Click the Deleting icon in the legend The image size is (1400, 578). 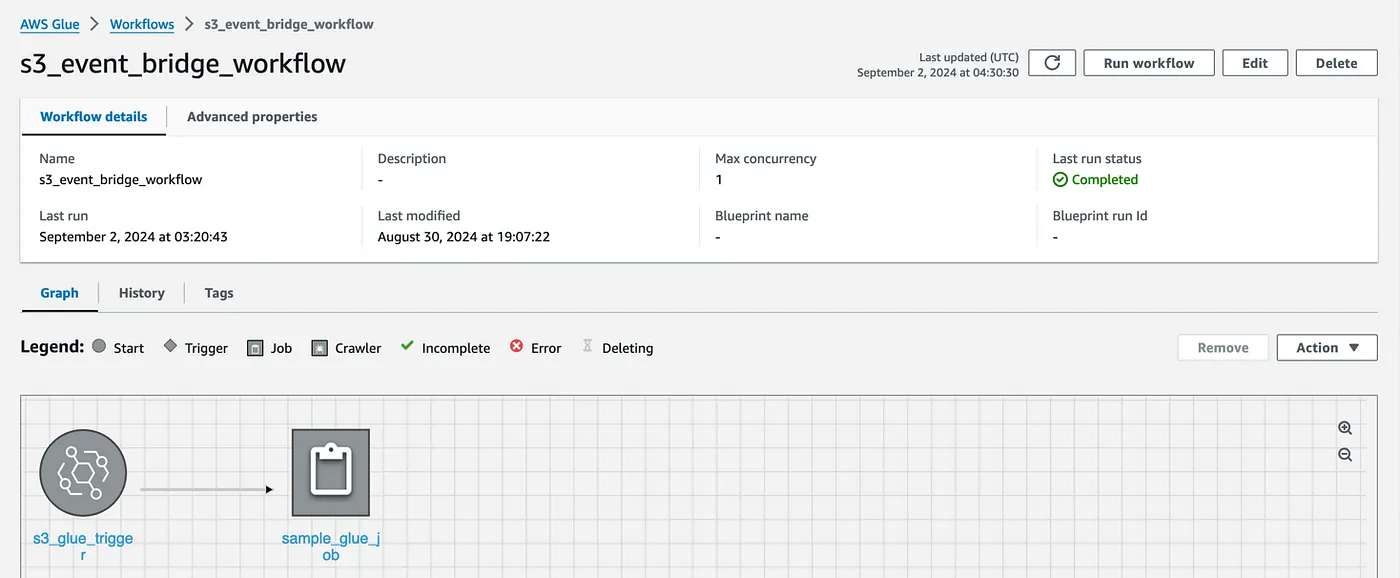[587, 347]
